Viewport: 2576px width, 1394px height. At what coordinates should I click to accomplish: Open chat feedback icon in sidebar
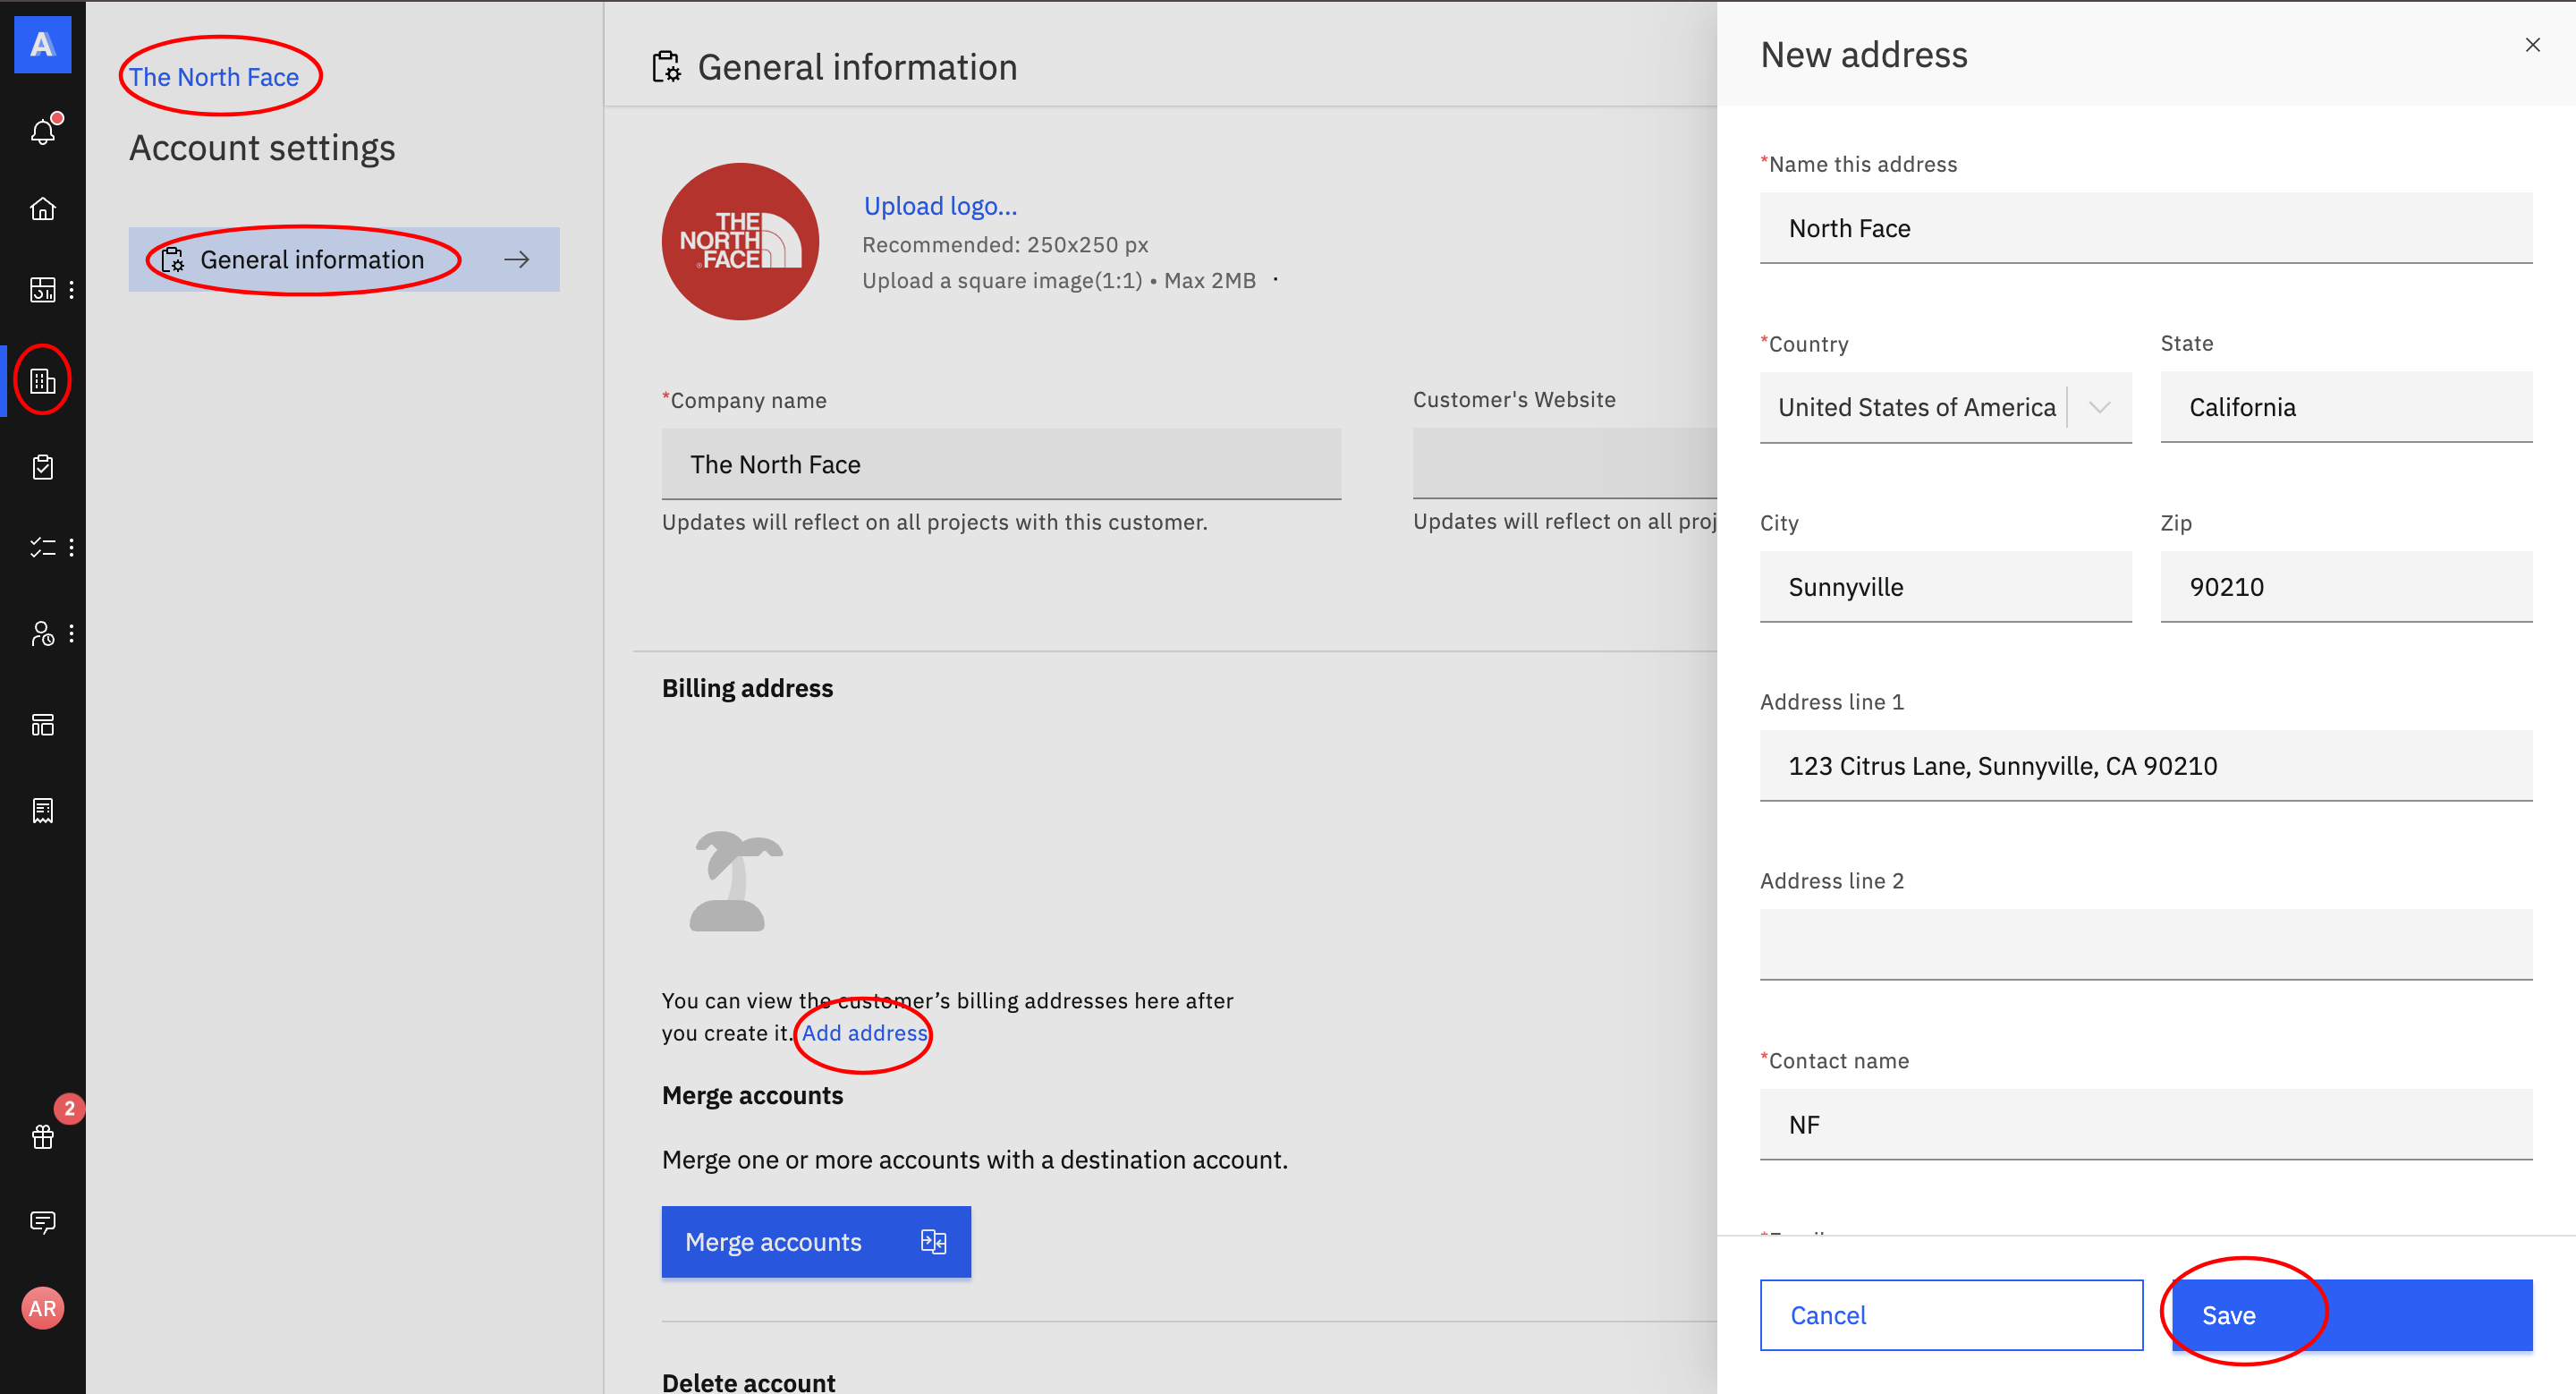pos(42,1221)
